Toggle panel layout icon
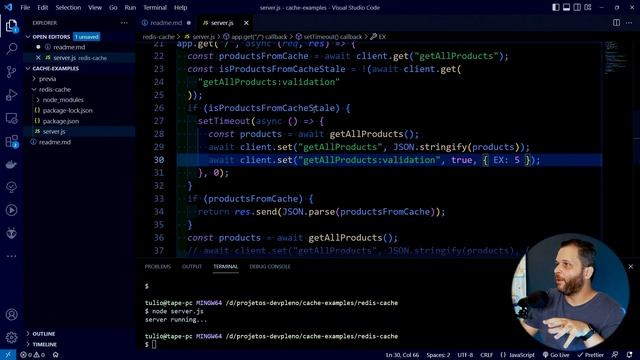This screenshot has height=360, width=640. (567, 7)
